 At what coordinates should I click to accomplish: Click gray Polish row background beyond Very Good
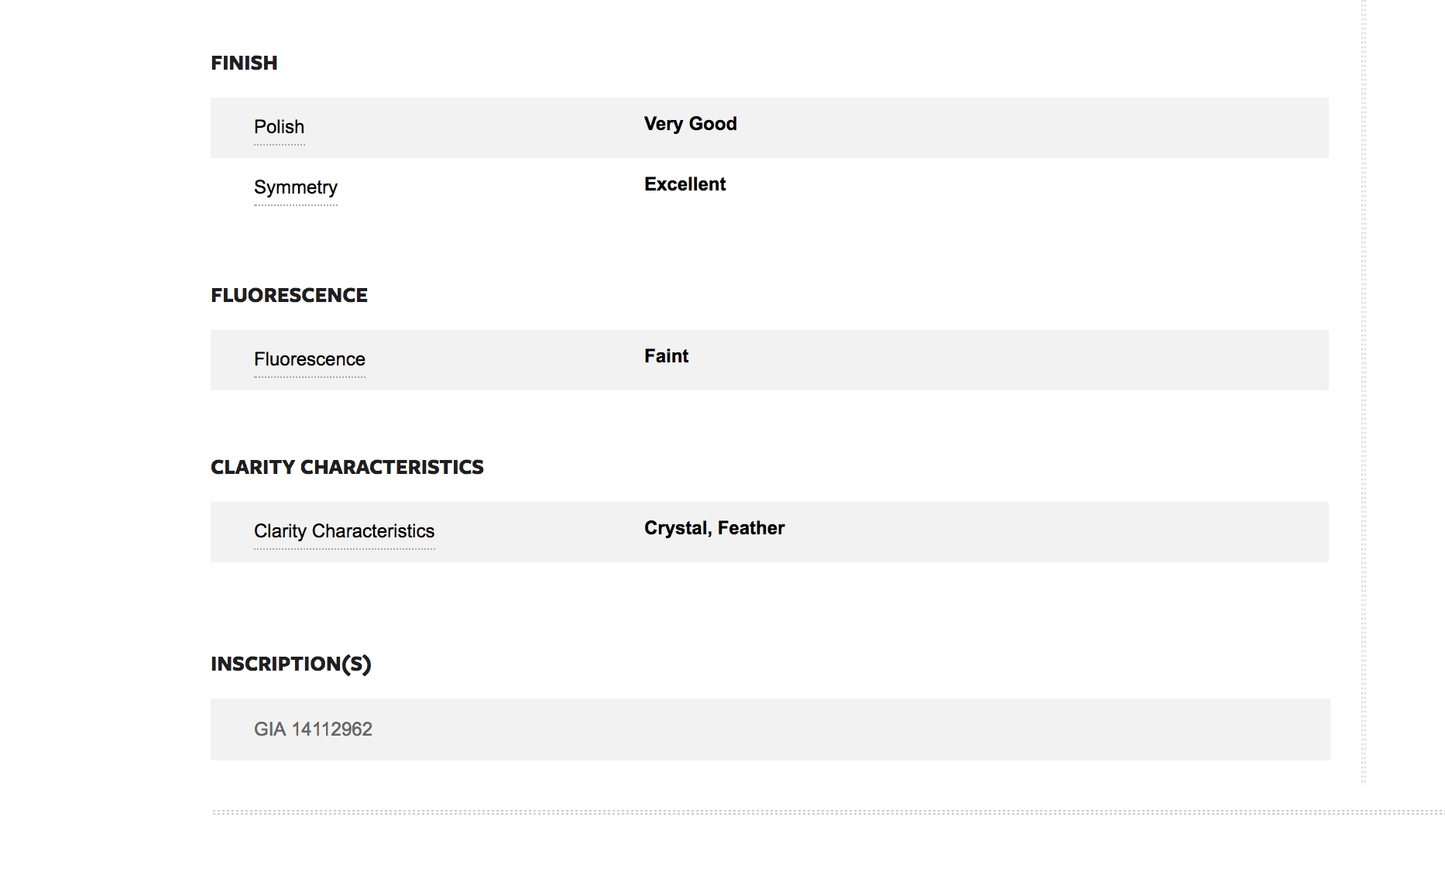coord(1030,127)
